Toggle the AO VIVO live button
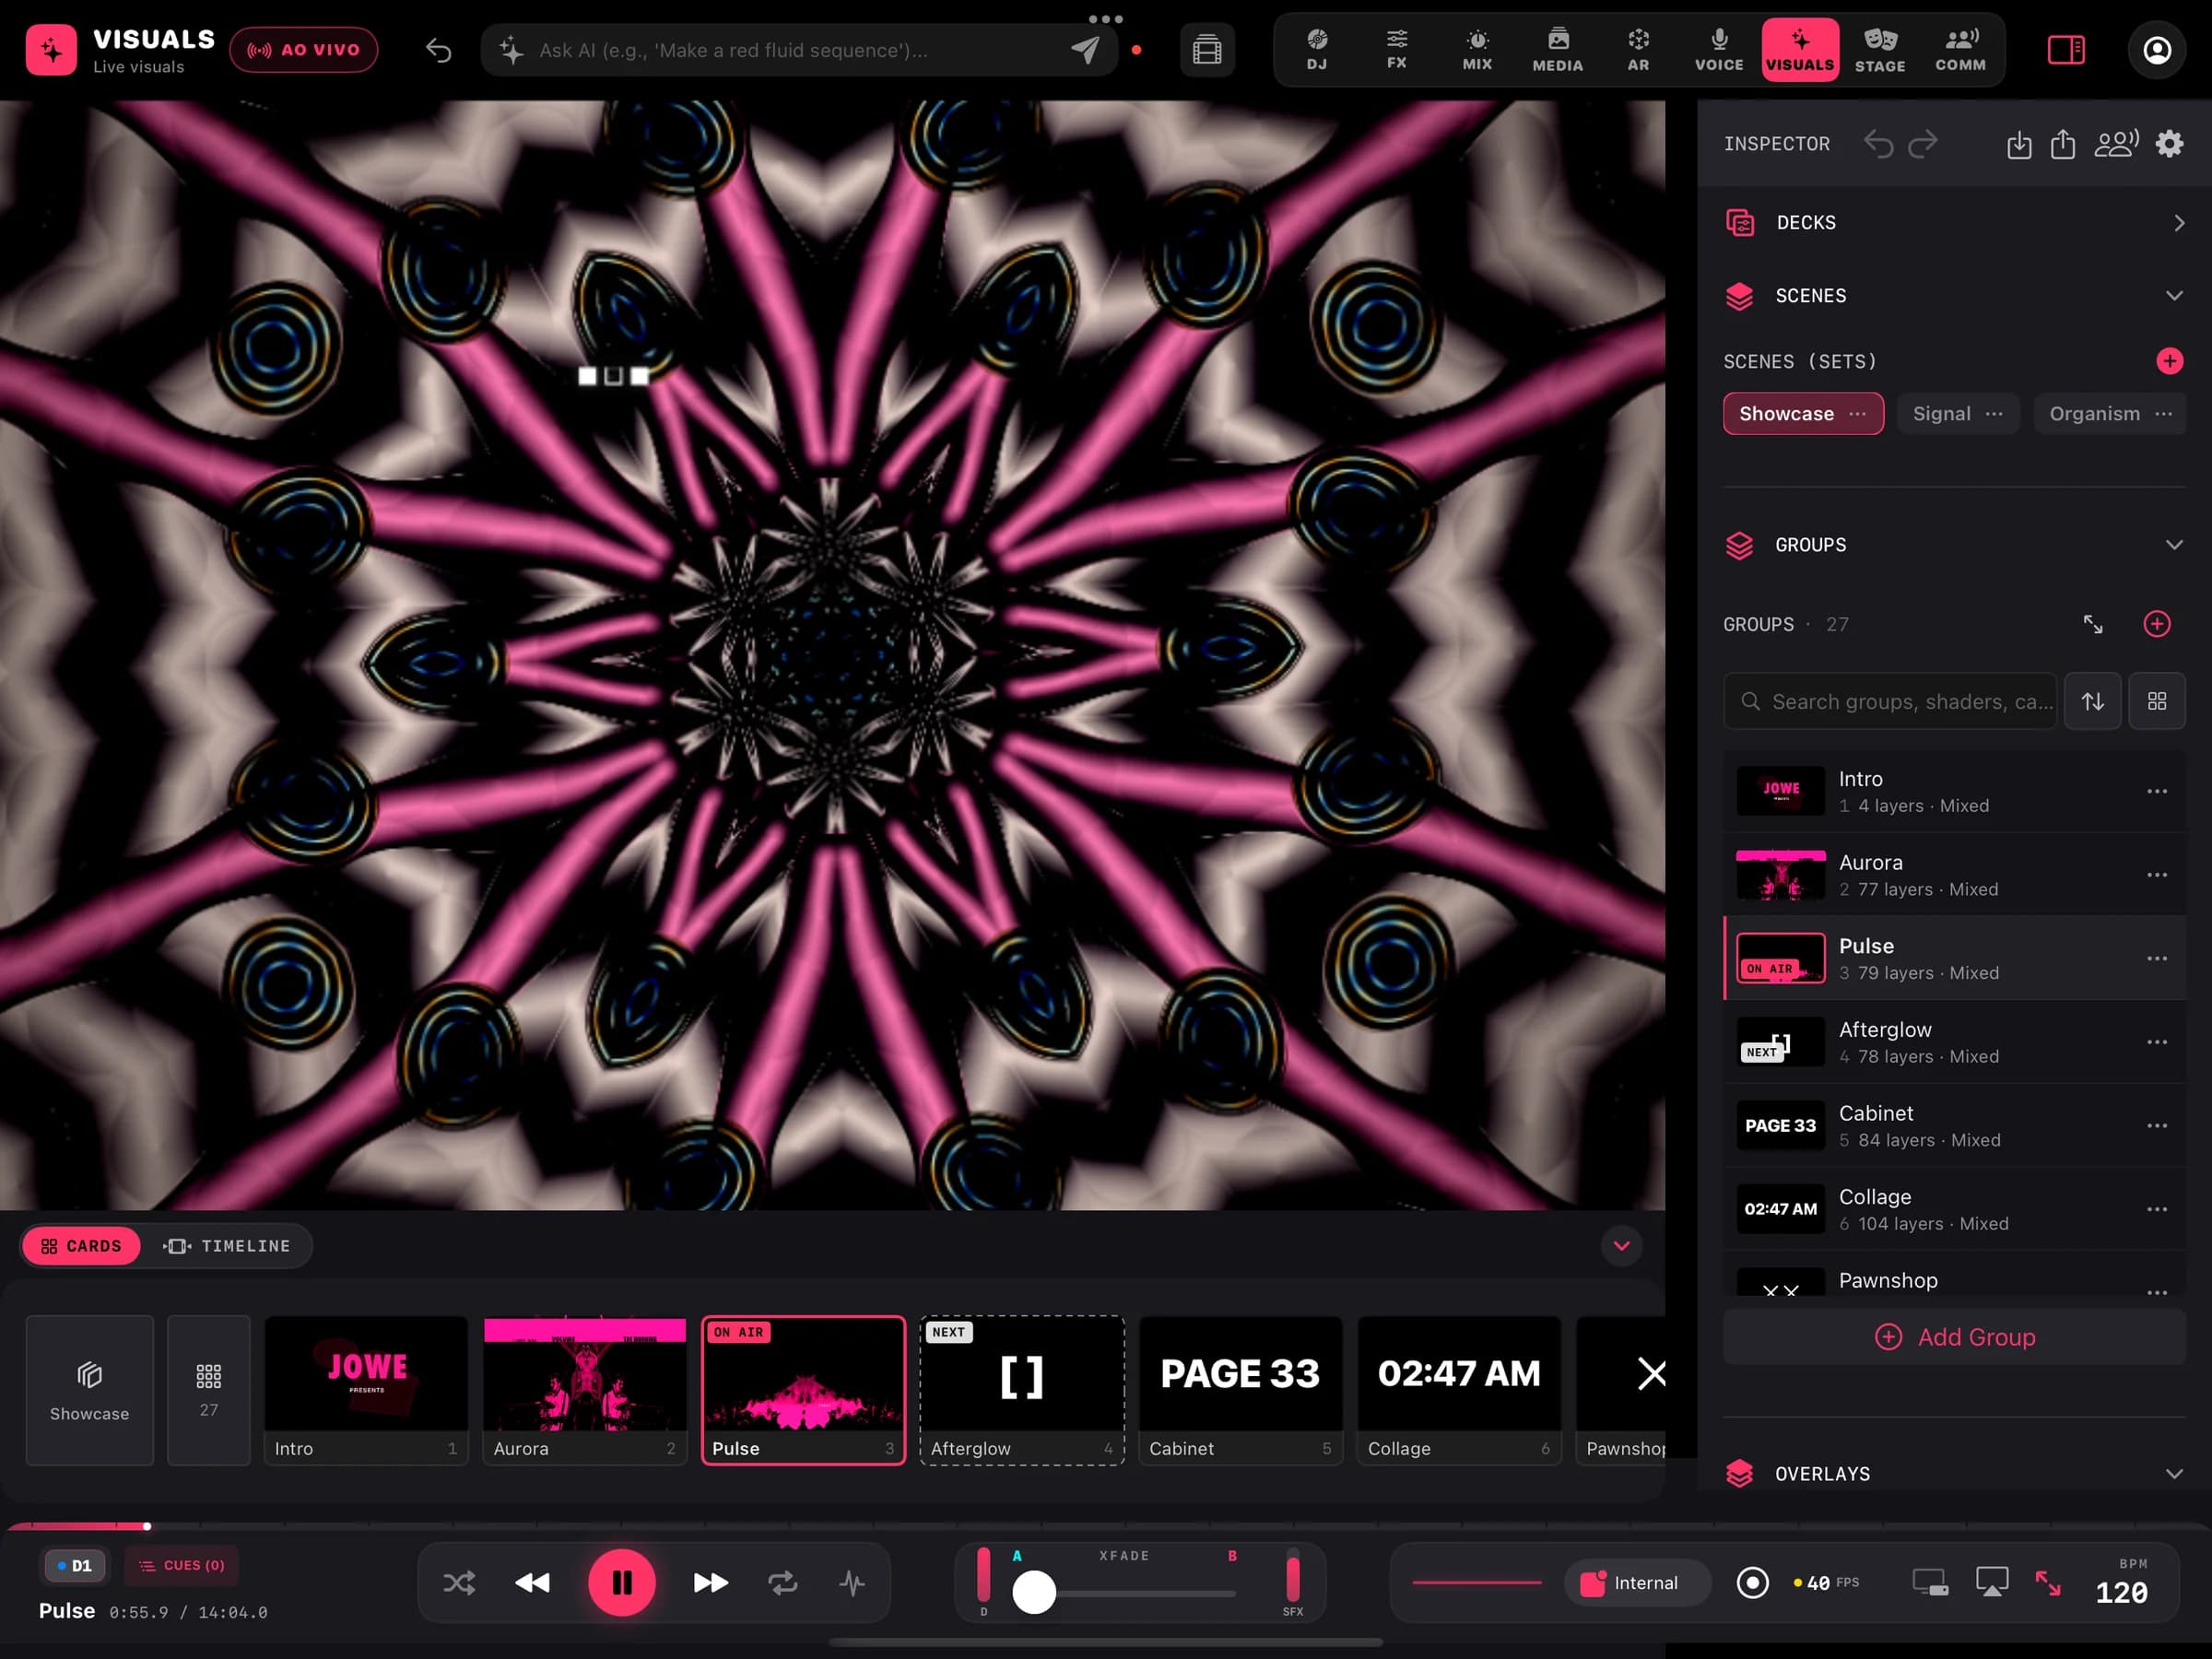The width and height of the screenshot is (2212, 1659). 303,50
